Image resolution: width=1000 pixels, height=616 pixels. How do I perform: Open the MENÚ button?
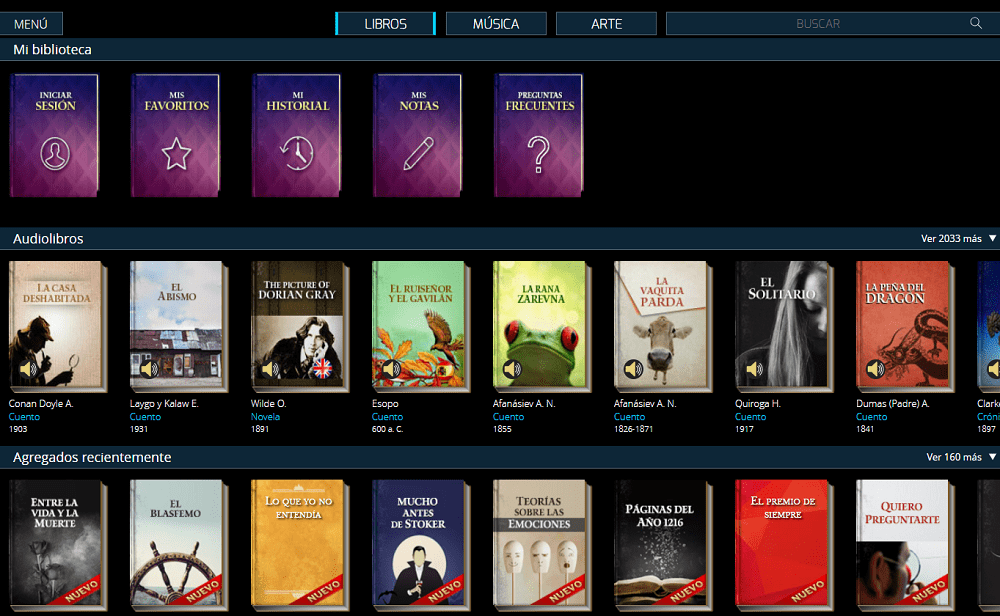(31, 24)
